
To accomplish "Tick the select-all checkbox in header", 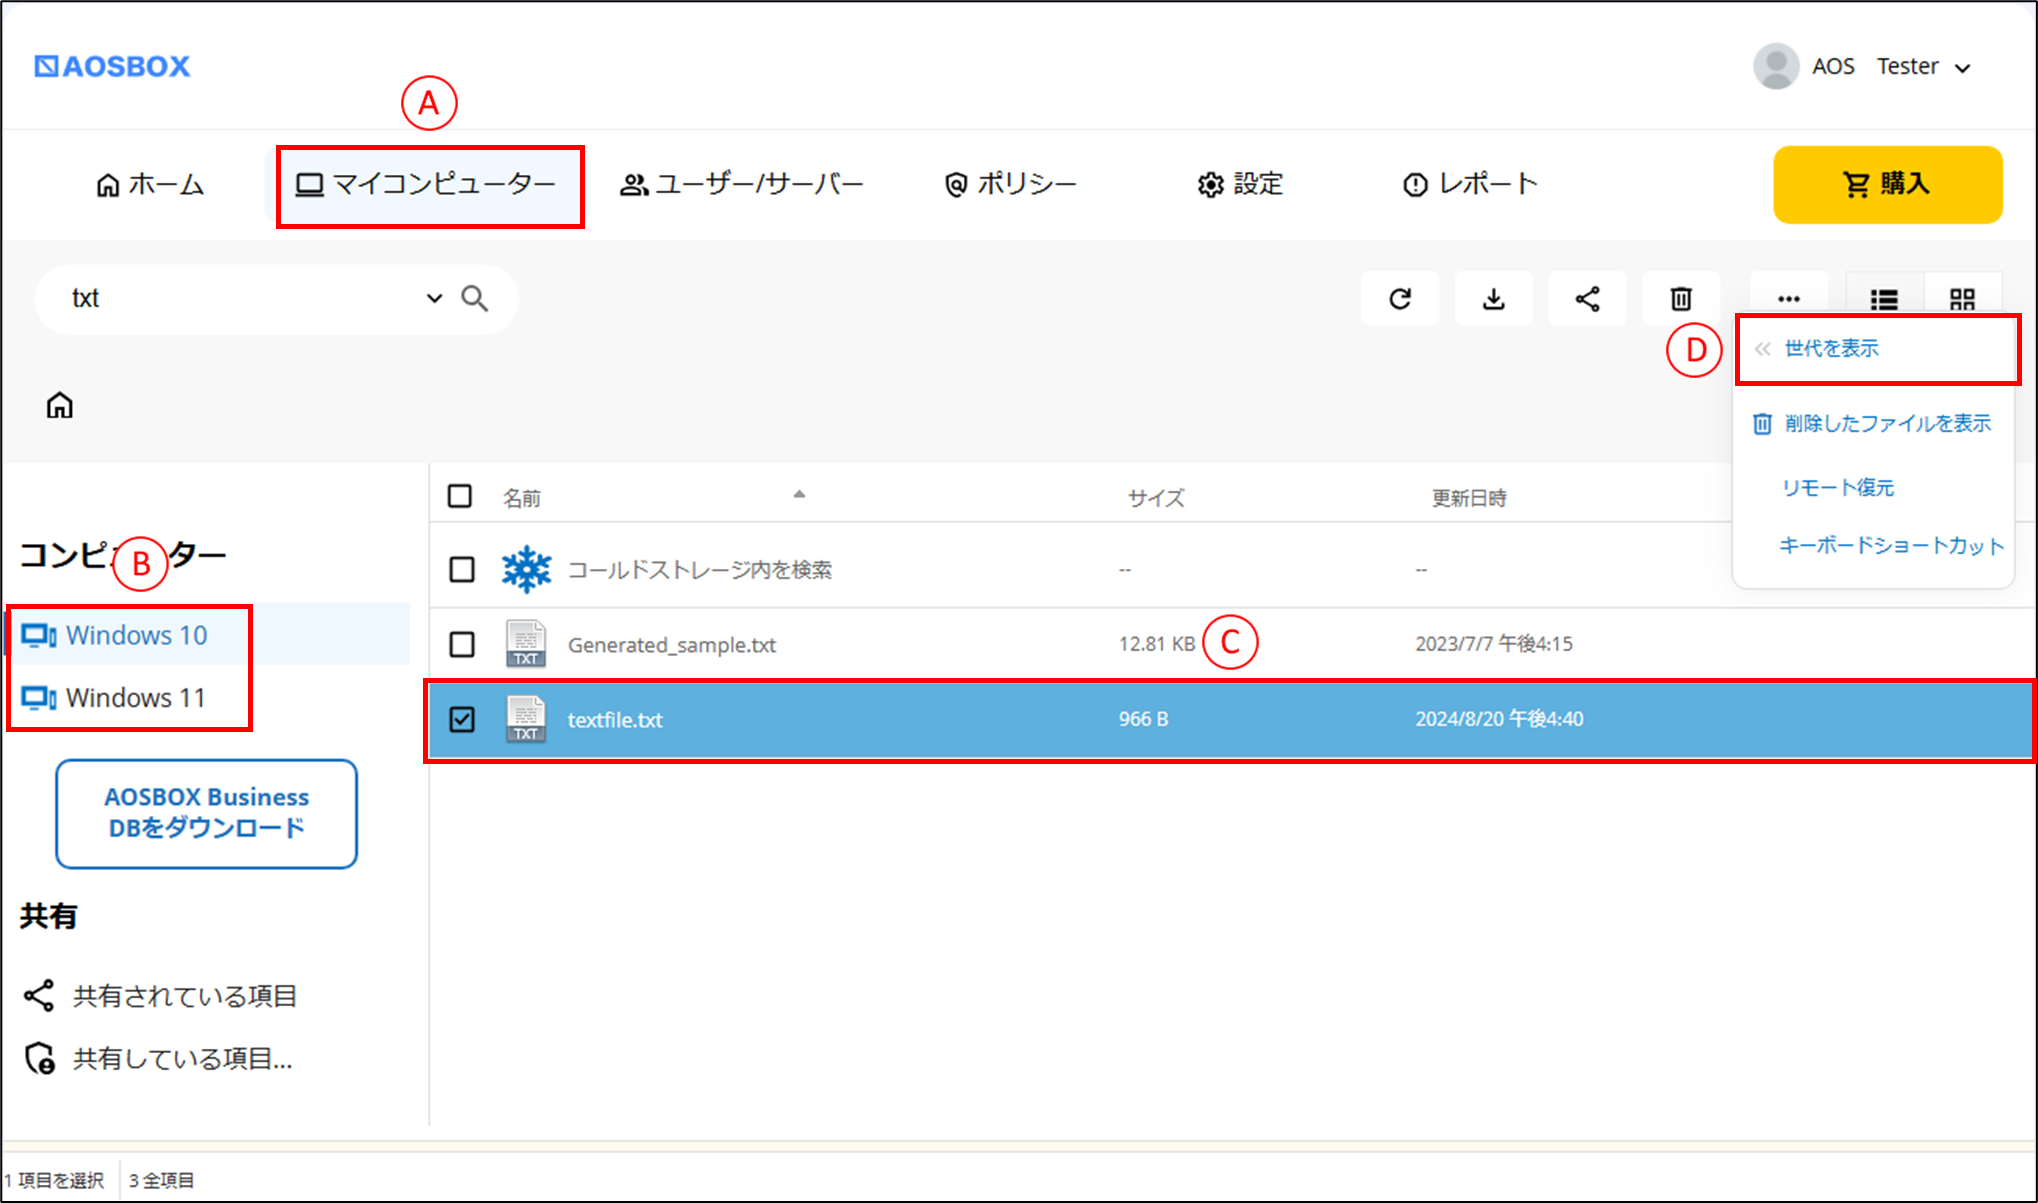I will [460, 496].
